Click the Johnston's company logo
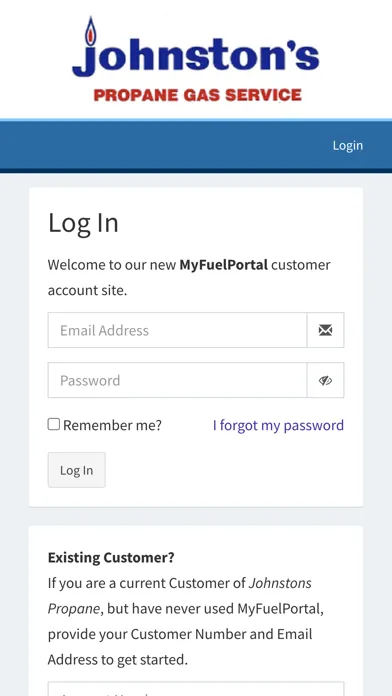The width and height of the screenshot is (392, 696). tap(196, 59)
